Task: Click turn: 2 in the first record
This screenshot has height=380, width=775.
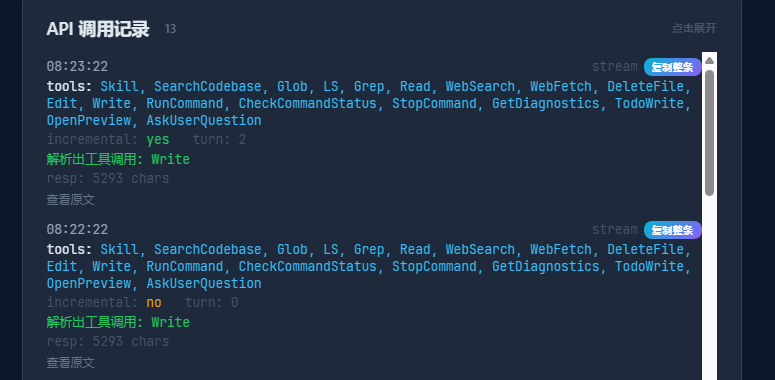Action: pyautogui.click(x=219, y=140)
